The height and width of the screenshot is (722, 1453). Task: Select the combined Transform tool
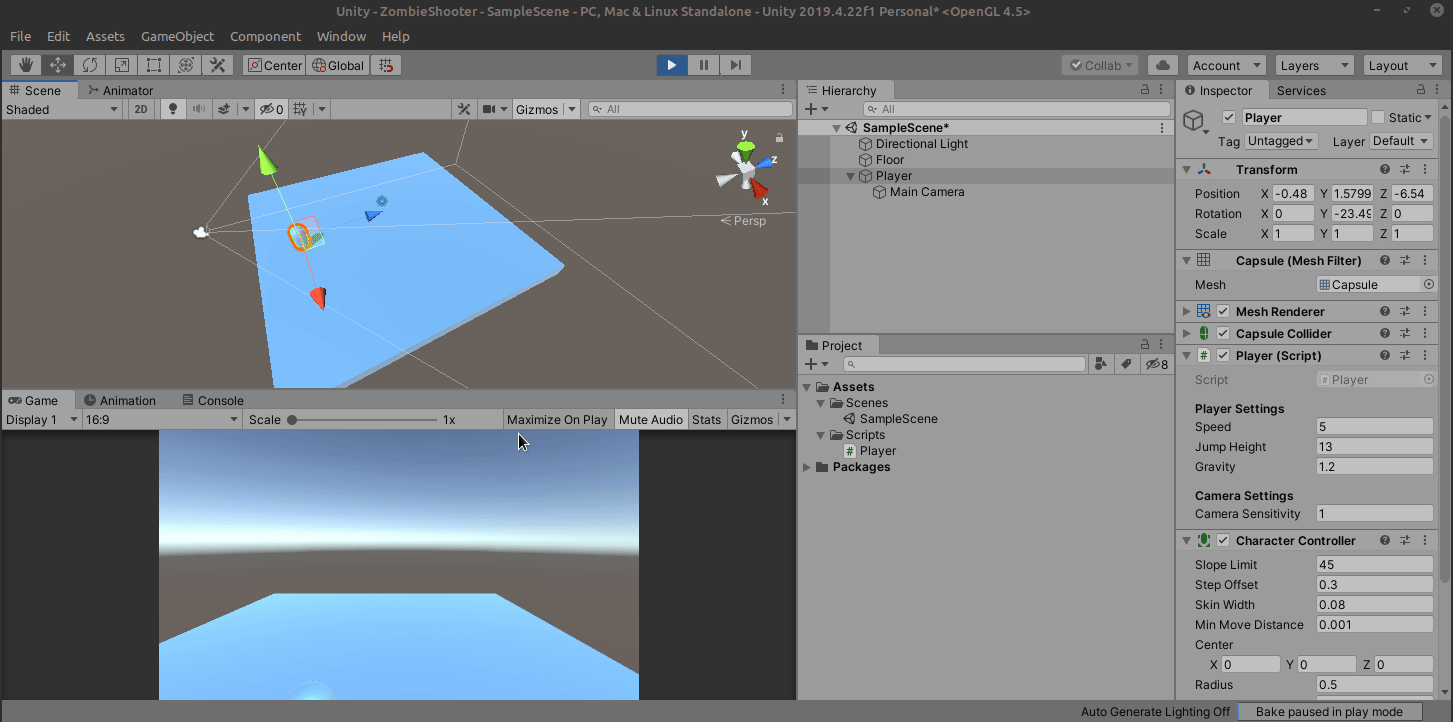click(x=186, y=65)
